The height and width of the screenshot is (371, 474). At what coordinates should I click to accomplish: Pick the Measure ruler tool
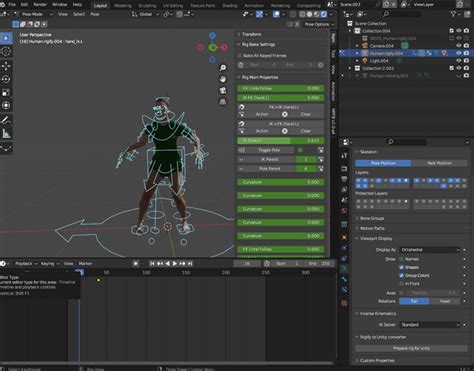tap(6, 134)
